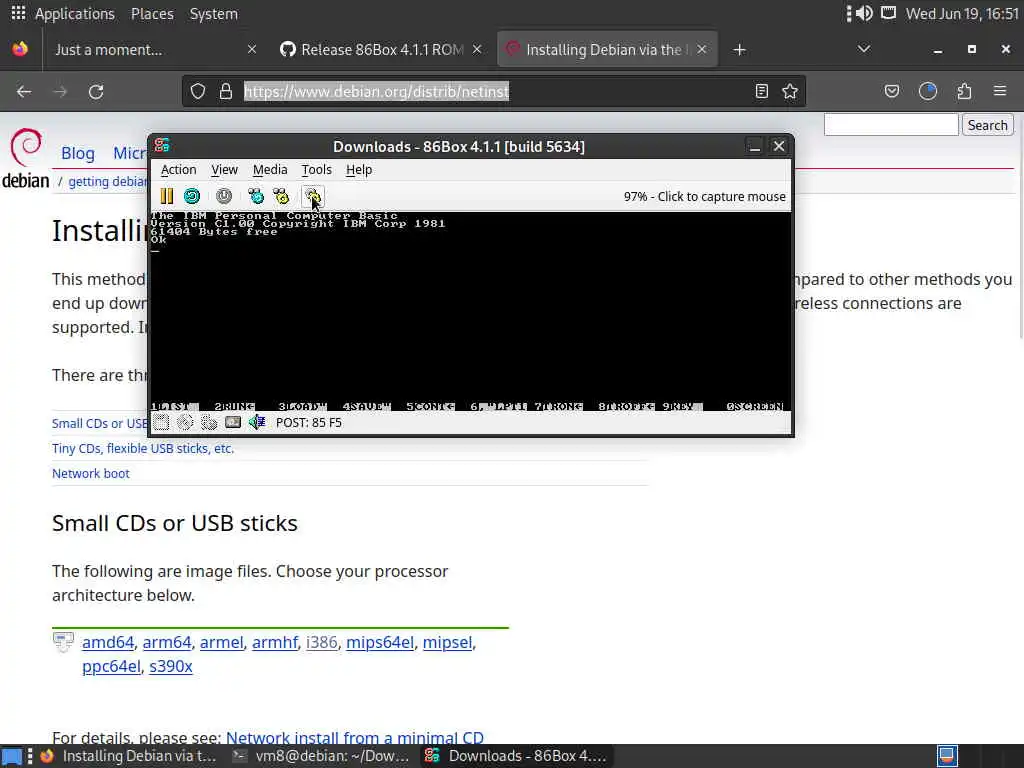Open the i386 image link

[322, 643]
